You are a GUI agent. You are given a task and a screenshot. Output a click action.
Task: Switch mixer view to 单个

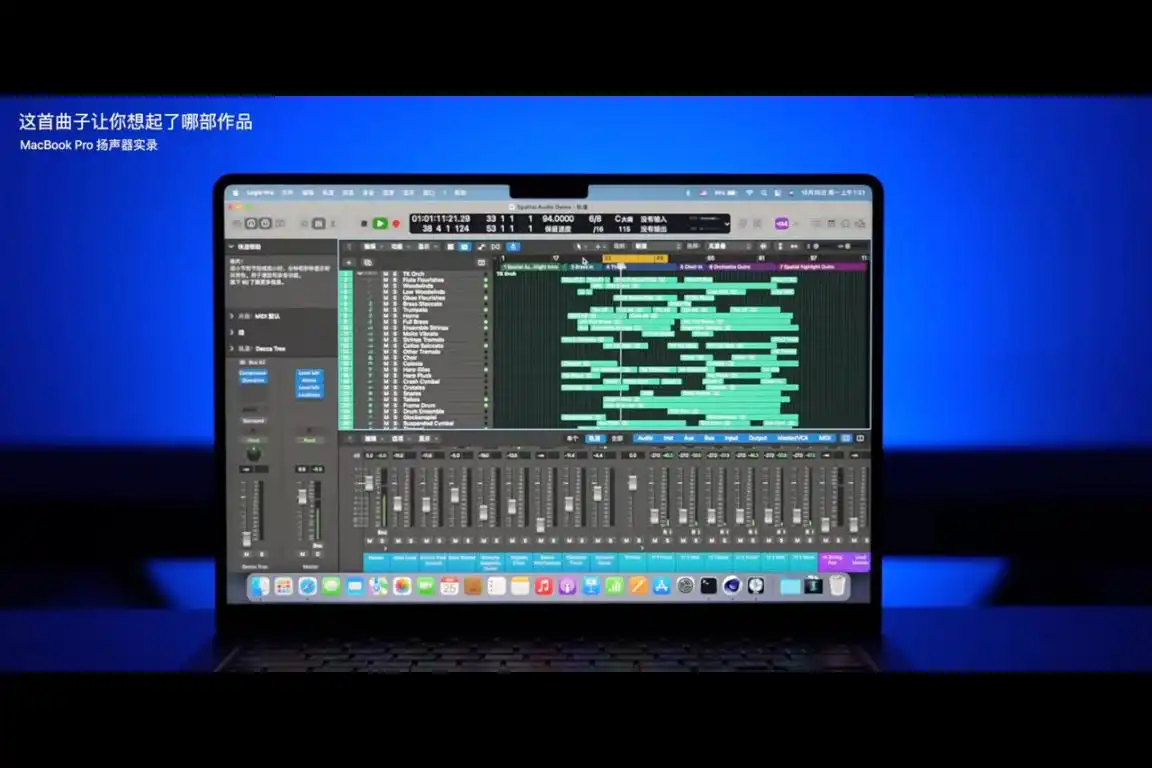click(572, 439)
